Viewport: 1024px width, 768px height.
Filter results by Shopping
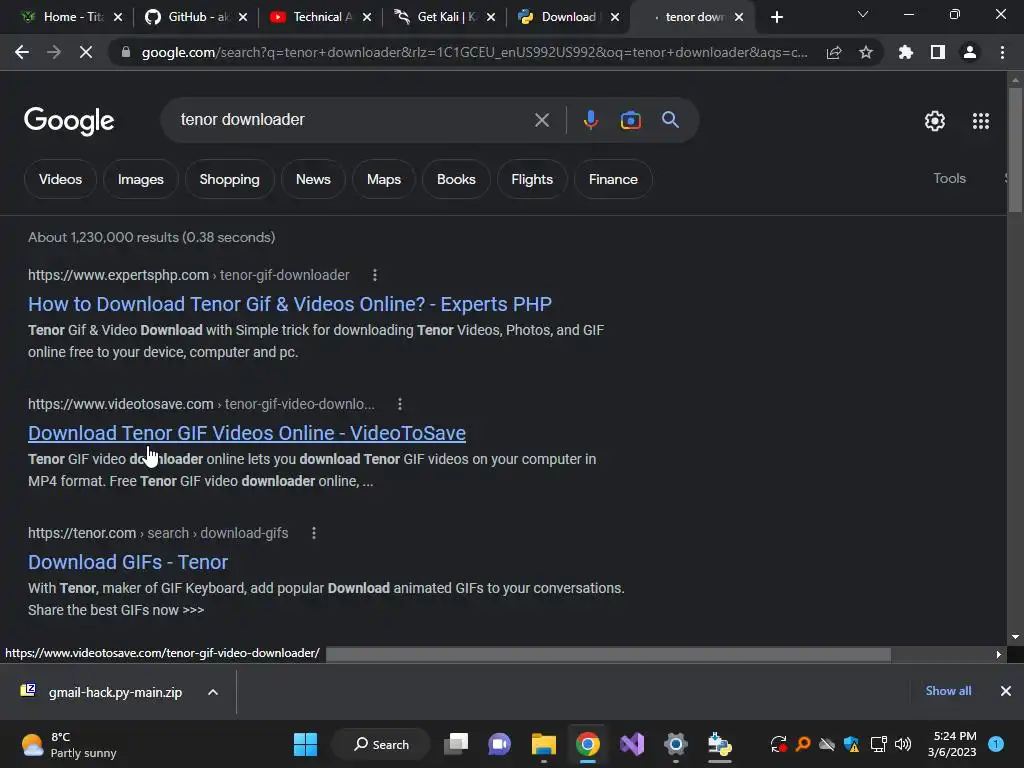click(229, 180)
